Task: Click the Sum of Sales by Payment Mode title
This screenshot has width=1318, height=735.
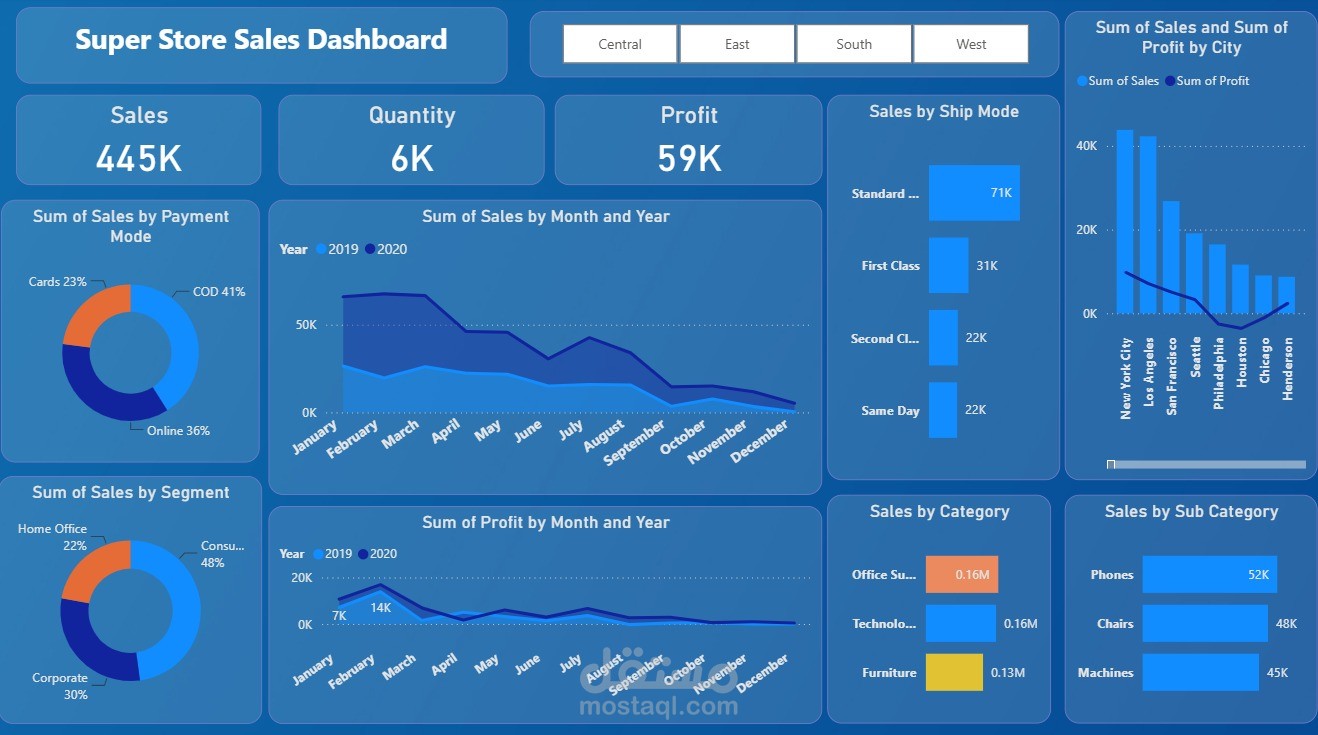Action: [x=131, y=226]
